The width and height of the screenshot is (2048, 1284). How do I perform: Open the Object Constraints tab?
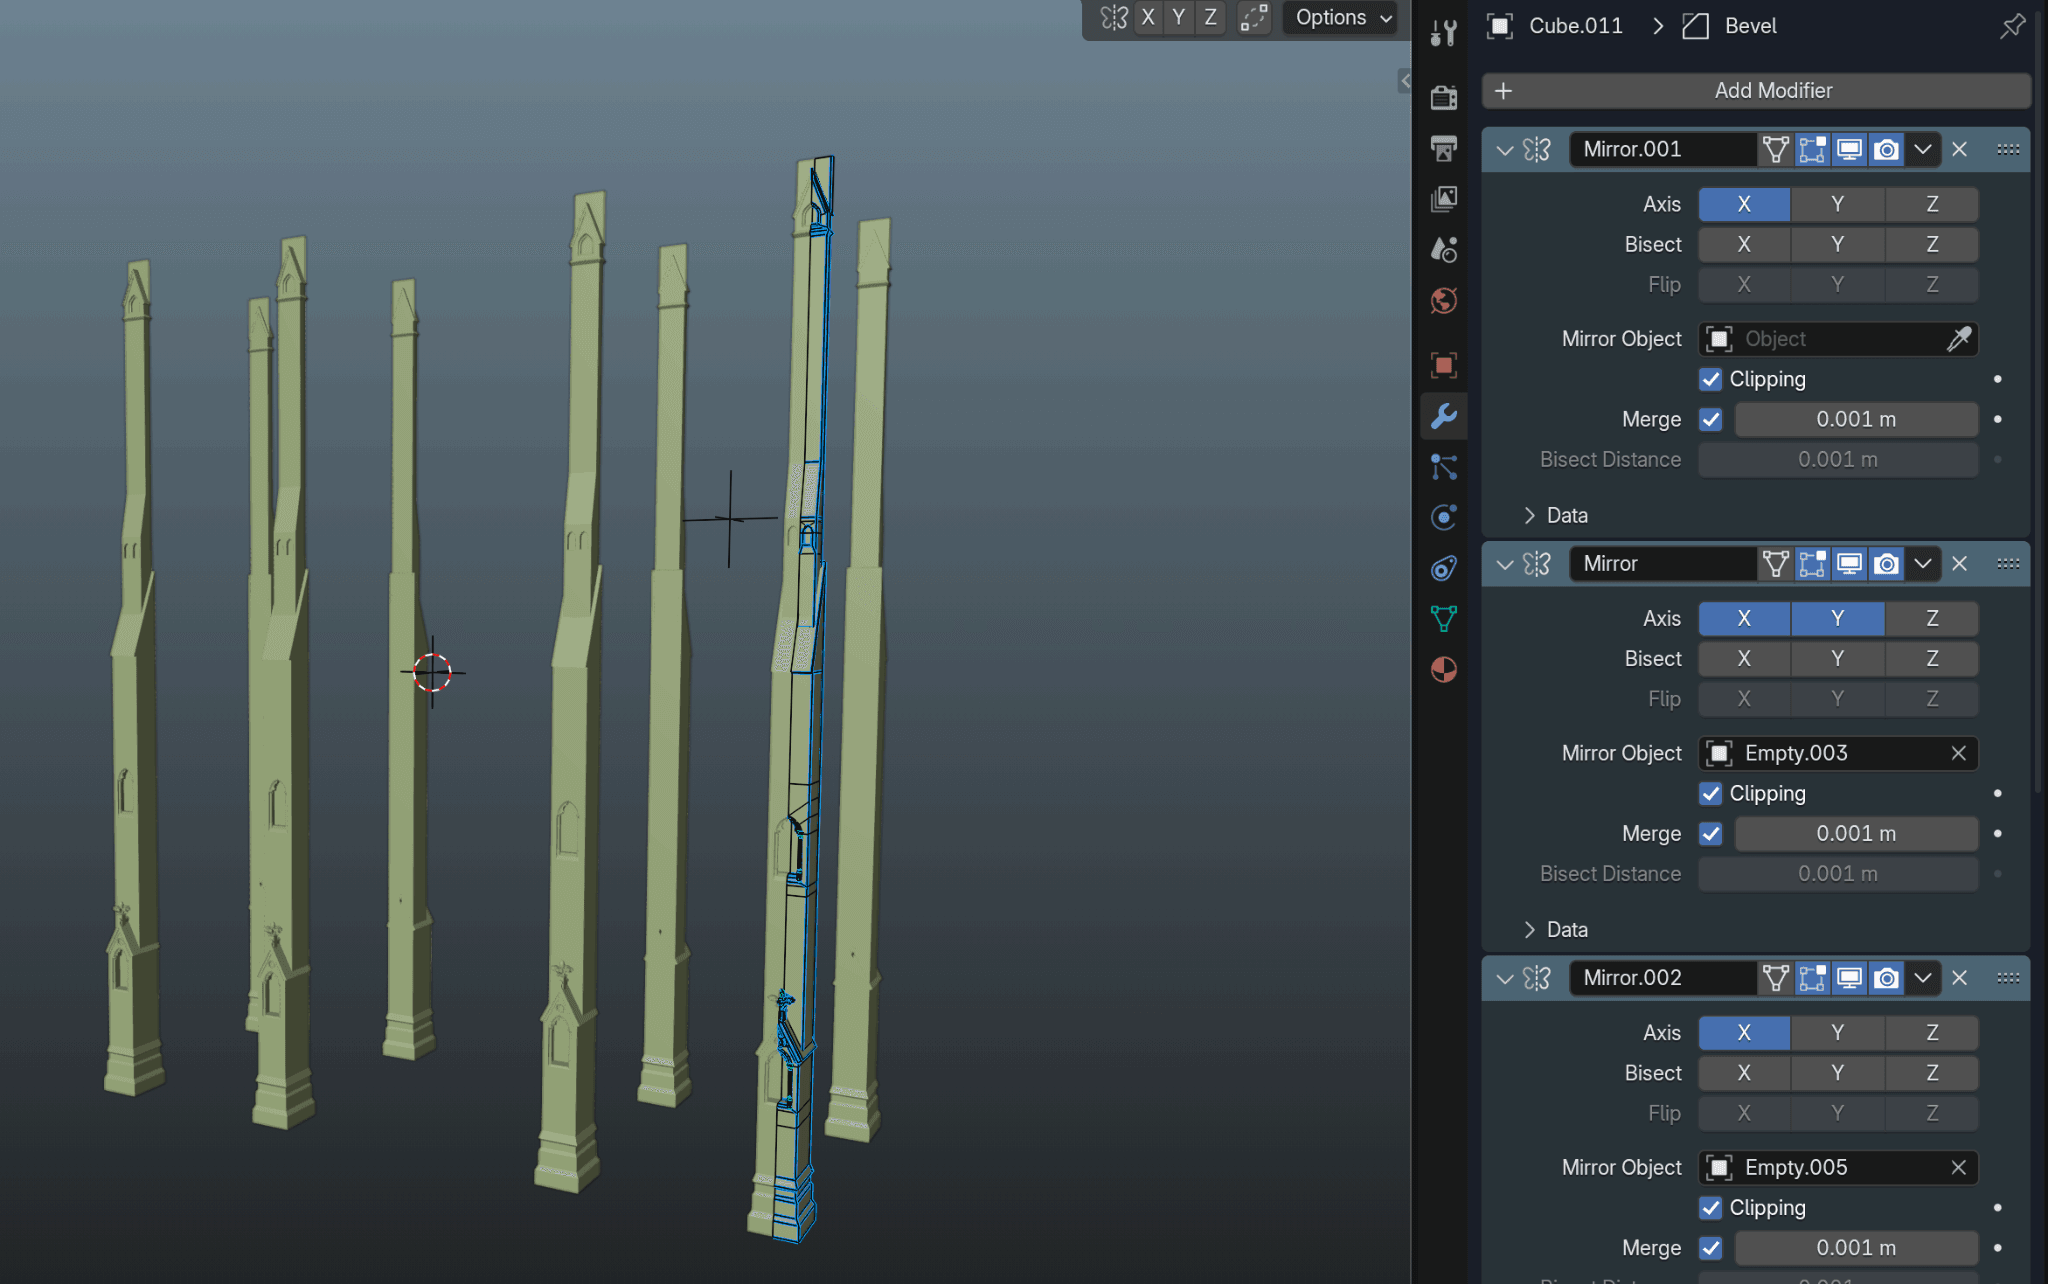1443,568
